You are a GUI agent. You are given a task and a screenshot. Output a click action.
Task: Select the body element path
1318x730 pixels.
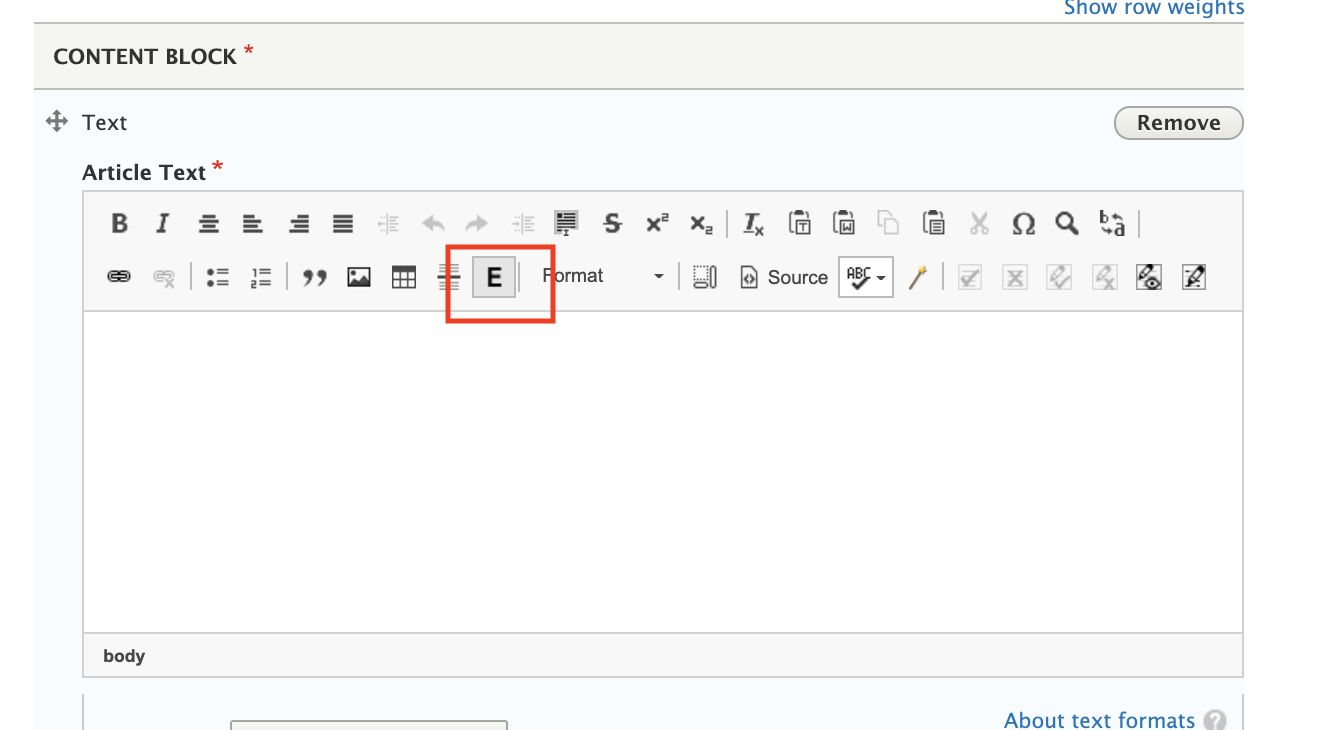(x=124, y=656)
